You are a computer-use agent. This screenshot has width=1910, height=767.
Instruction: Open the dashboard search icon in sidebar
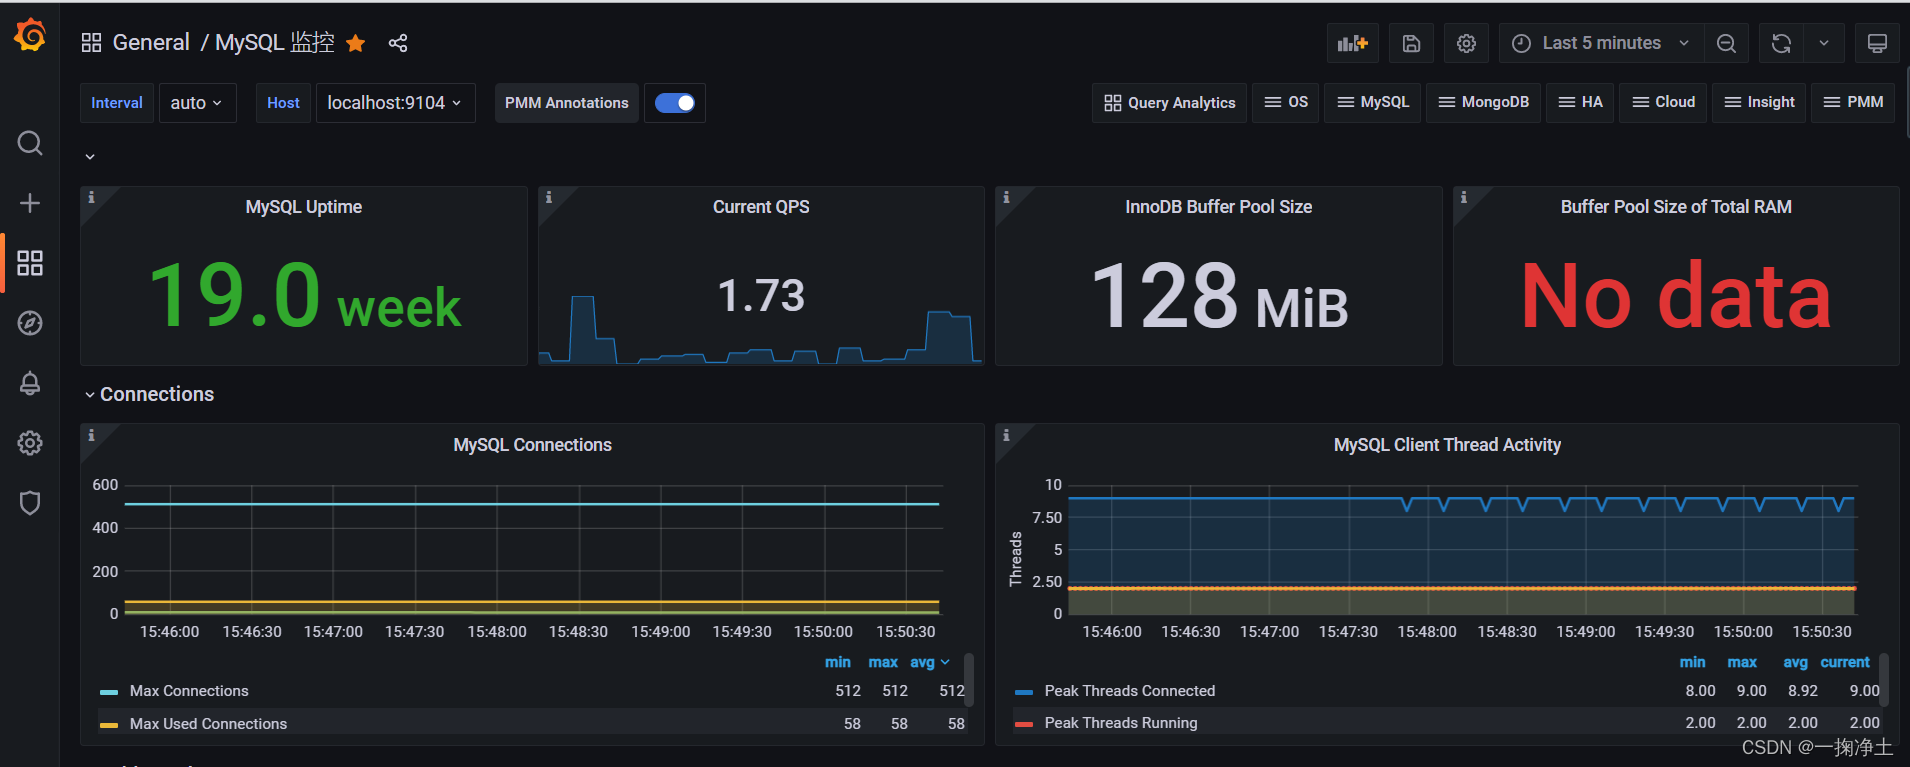(x=30, y=143)
